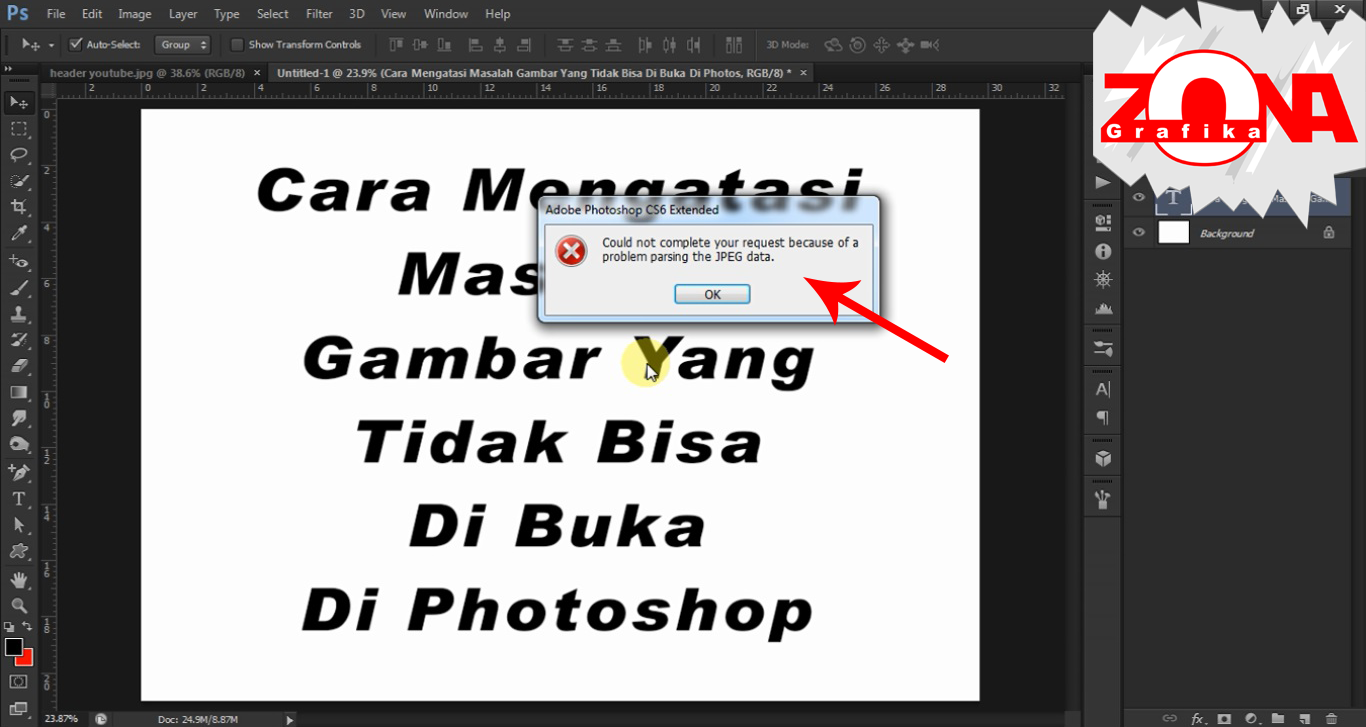The width and height of the screenshot is (1366, 727).
Task: Select the Eyedropper tool
Action: [x=19, y=234]
